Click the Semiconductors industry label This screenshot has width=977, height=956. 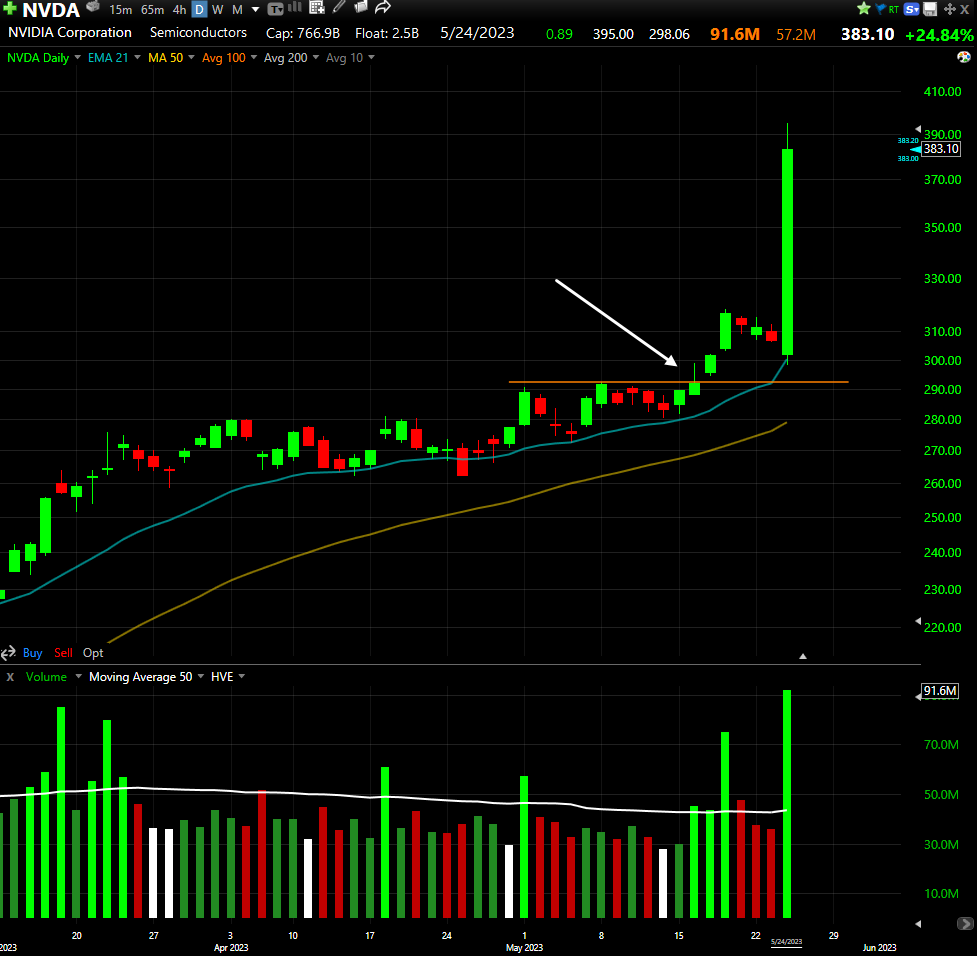[198, 32]
